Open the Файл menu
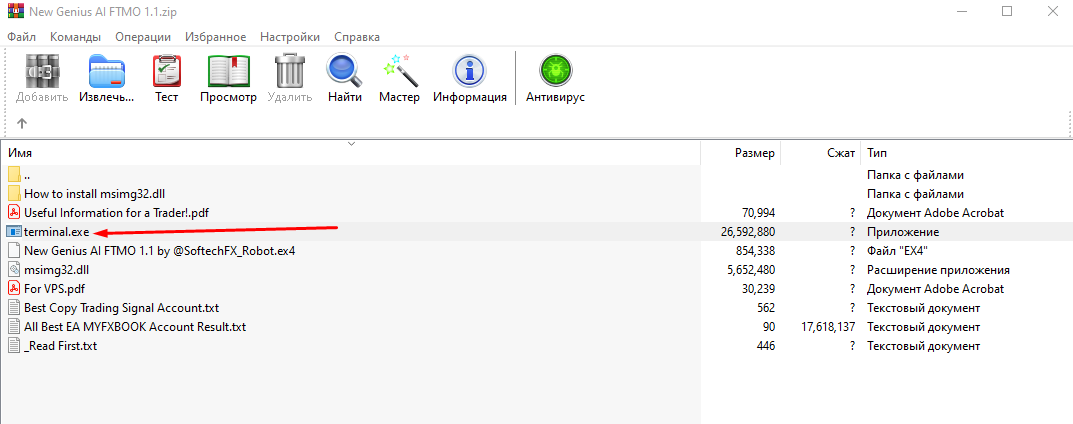 click(21, 37)
